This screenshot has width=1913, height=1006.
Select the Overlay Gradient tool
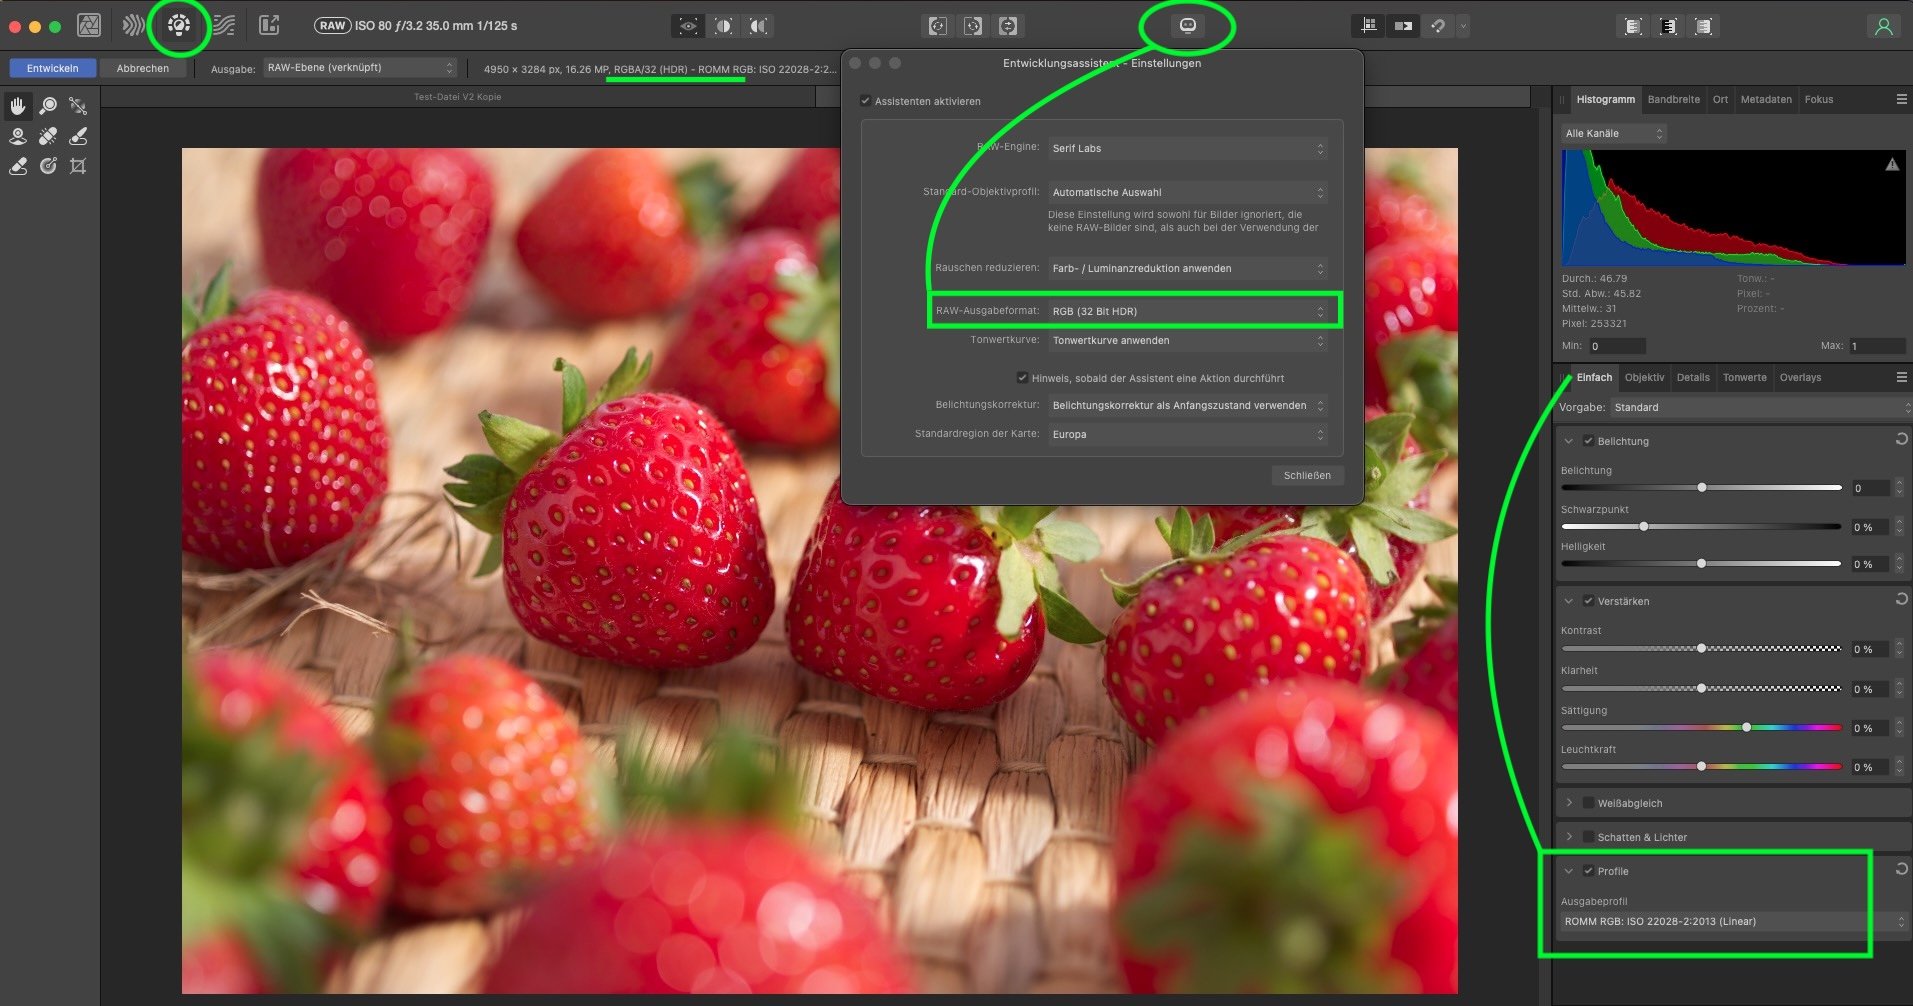[48, 166]
